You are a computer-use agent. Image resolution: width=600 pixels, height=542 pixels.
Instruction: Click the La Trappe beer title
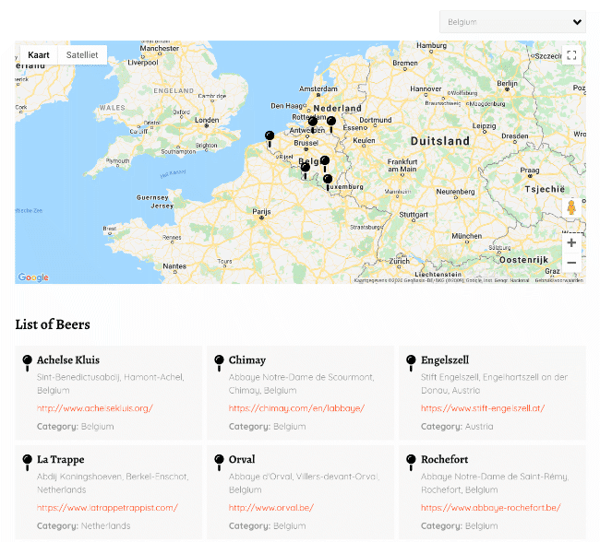(x=60, y=459)
